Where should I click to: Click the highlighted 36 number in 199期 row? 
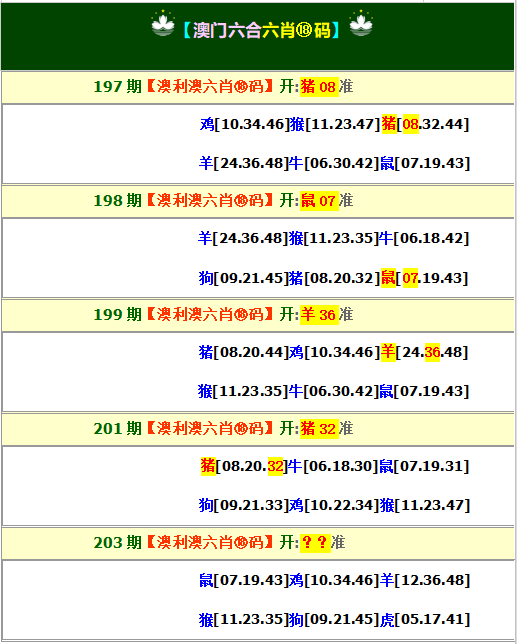tap(432, 352)
